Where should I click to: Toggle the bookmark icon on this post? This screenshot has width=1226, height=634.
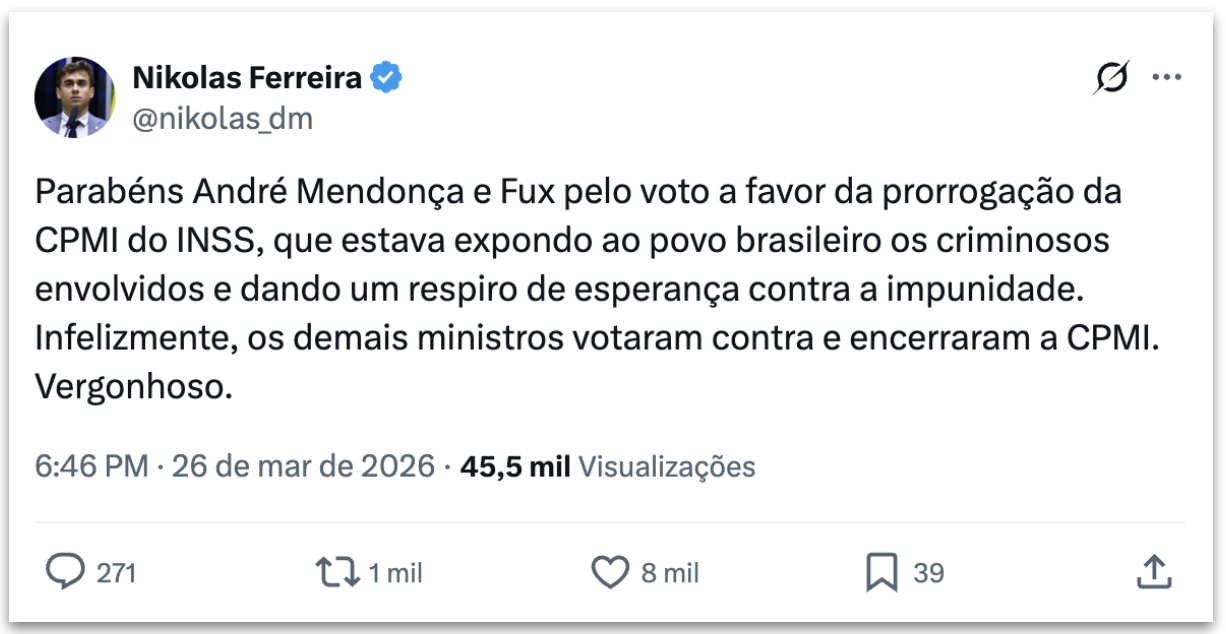click(881, 572)
